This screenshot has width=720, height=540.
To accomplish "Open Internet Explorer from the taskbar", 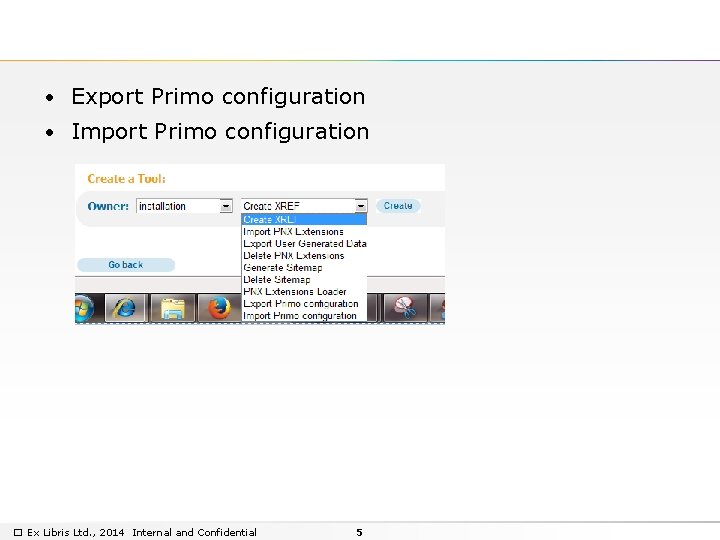I will [125, 308].
